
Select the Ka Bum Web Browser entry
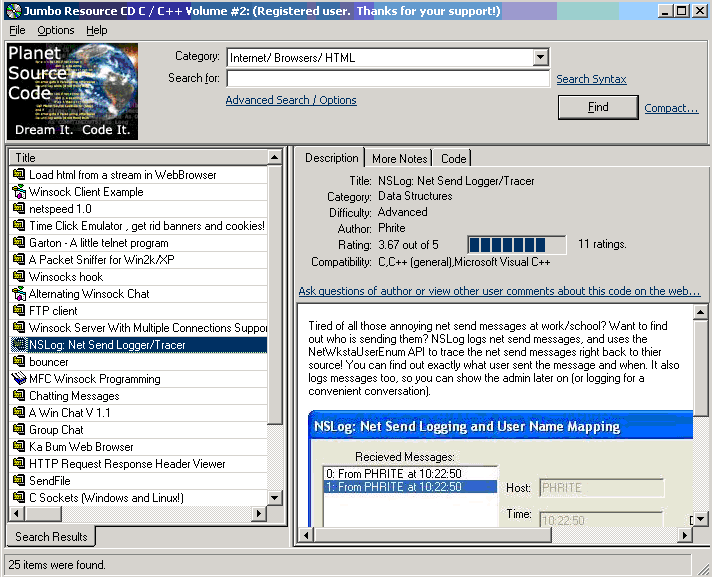pyautogui.click(x=138, y=446)
